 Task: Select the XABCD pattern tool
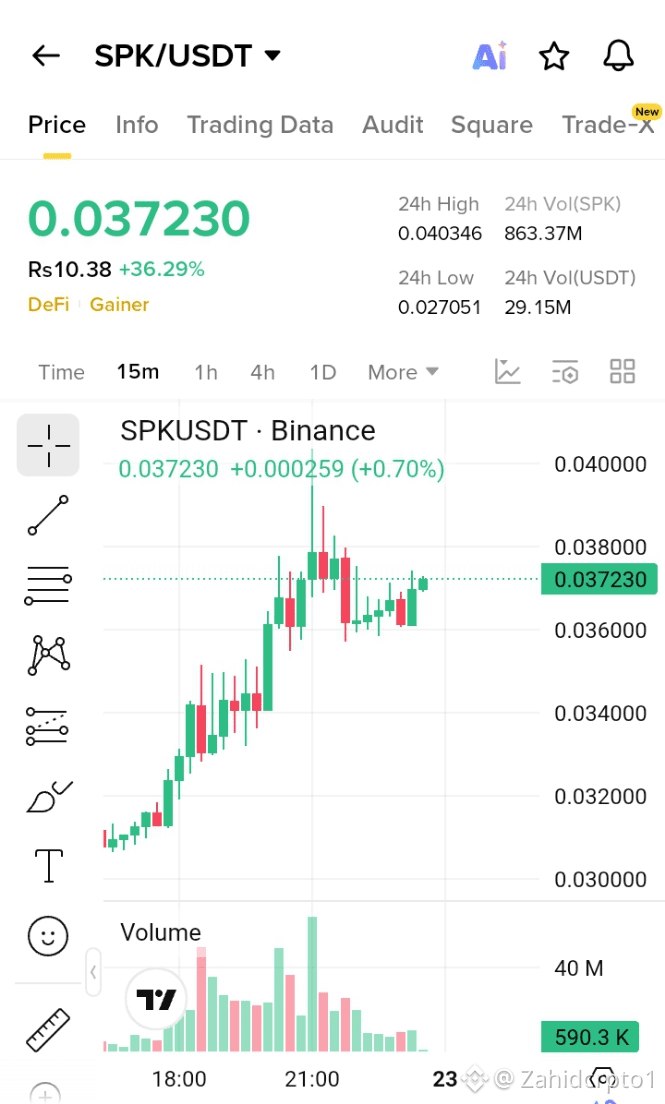(x=48, y=656)
